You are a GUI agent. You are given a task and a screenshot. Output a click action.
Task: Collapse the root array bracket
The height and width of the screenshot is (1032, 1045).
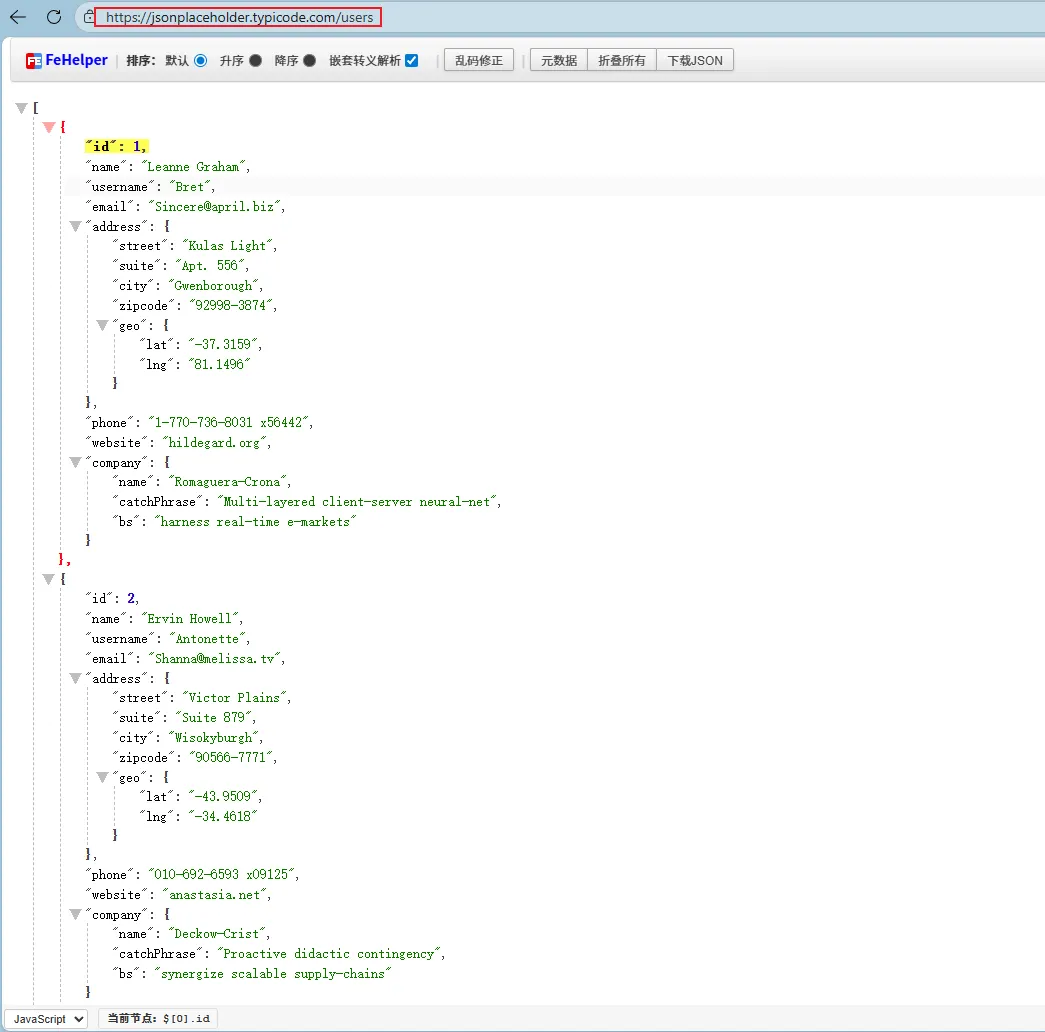21,107
